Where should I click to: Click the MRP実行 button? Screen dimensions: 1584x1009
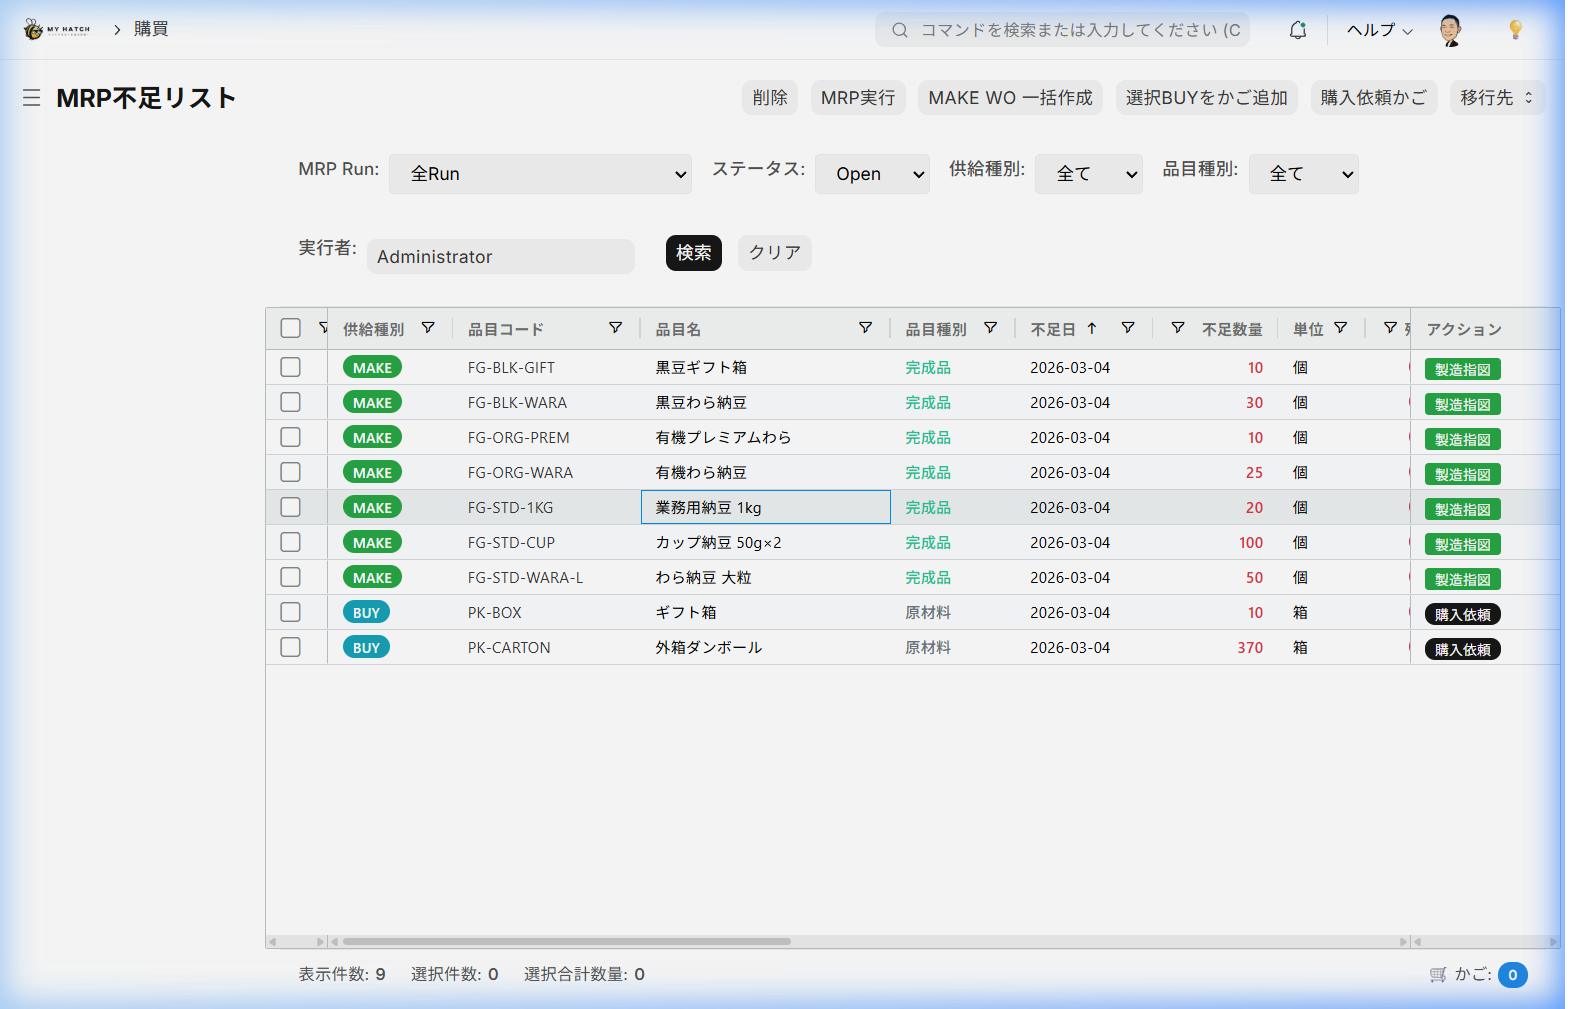coord(857,98)
